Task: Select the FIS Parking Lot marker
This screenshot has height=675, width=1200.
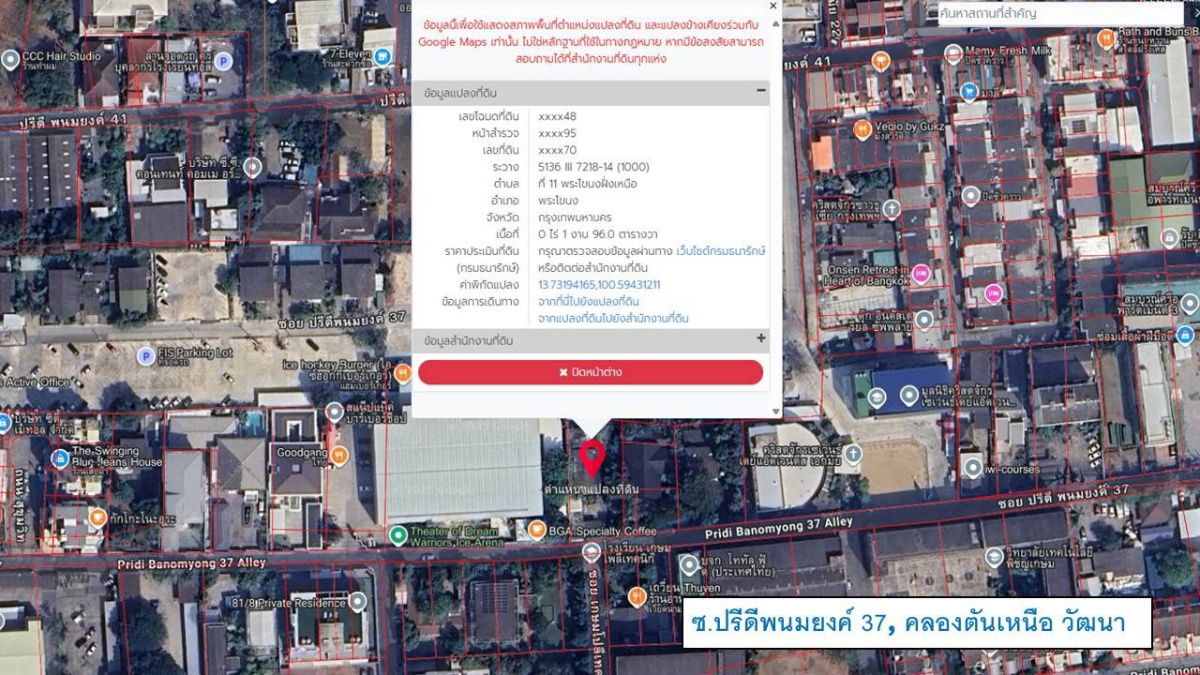Action: click(x=146, y=355)
